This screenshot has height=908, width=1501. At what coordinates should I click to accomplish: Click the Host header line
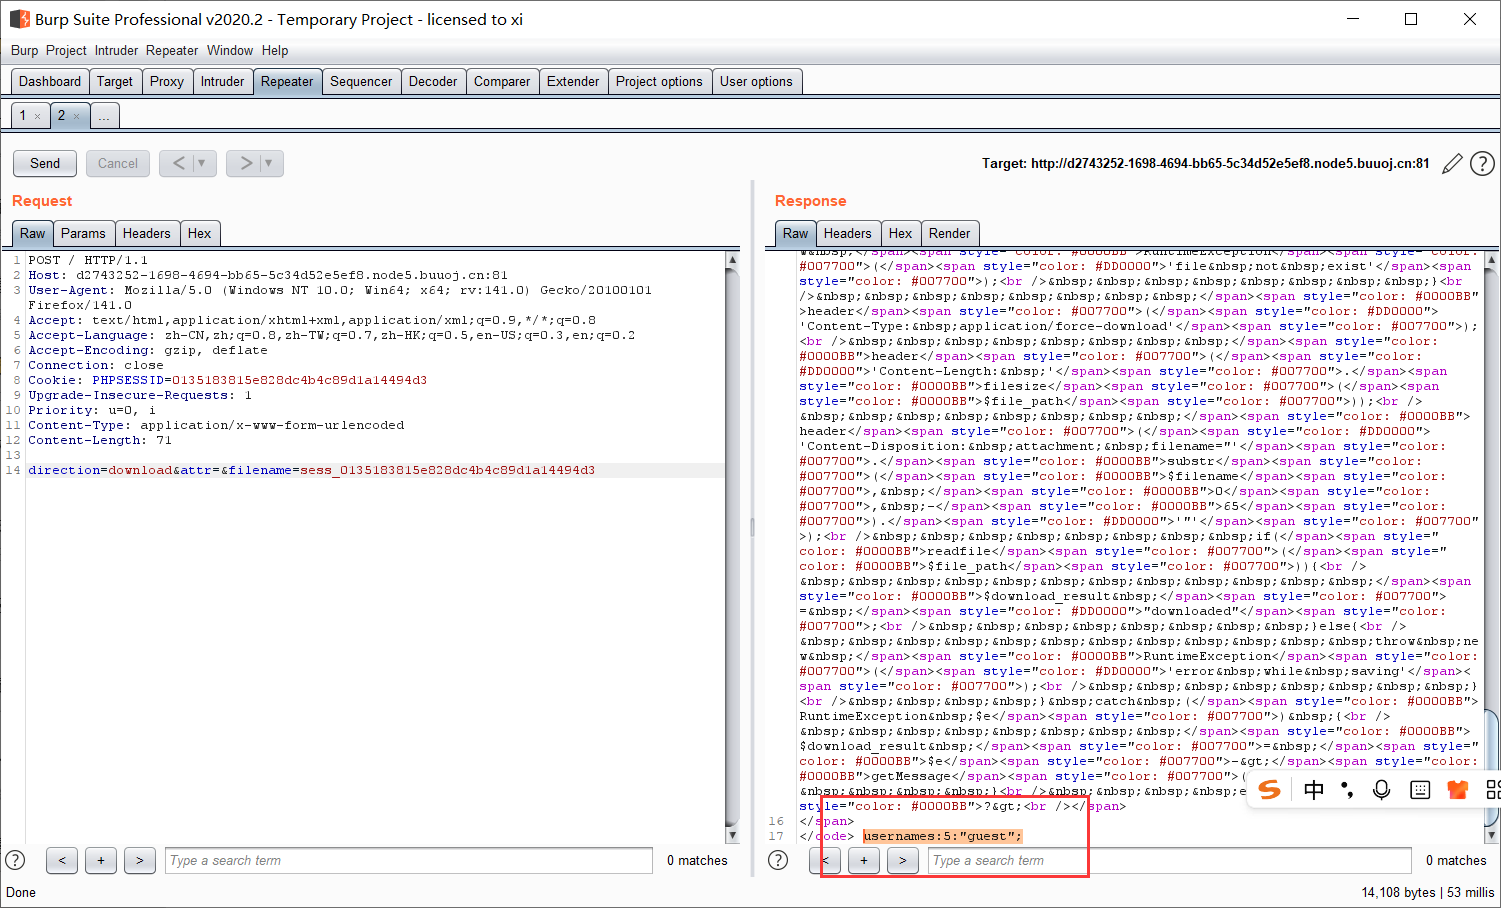(268, 275)
